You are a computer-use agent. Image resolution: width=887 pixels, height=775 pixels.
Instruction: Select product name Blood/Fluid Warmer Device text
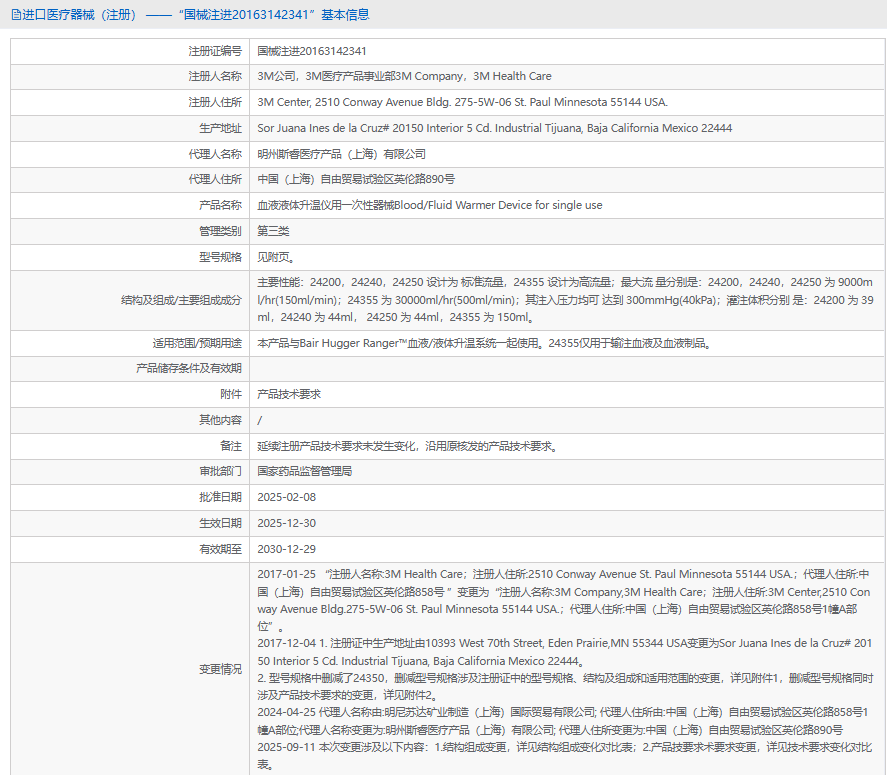pyautogui.click(x=429, y=205)
